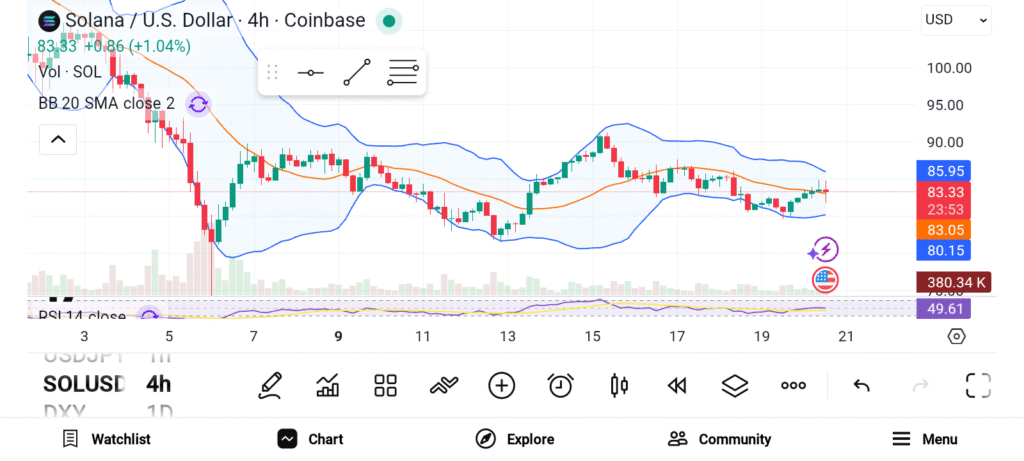Select the horizontal line drawing tool
This screenshot has height=461, width=1024.
tap(310, 72)
